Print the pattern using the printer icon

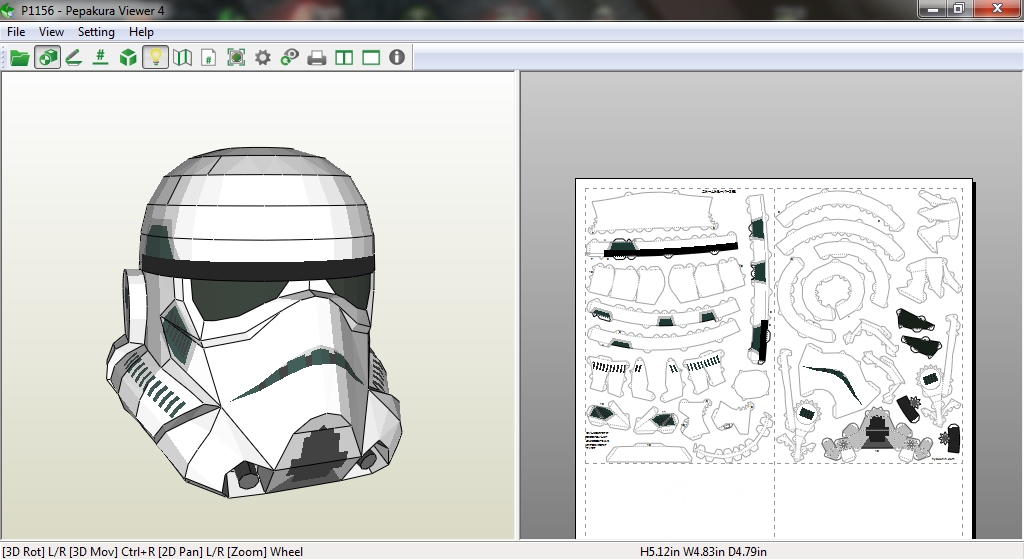point(317,57)
